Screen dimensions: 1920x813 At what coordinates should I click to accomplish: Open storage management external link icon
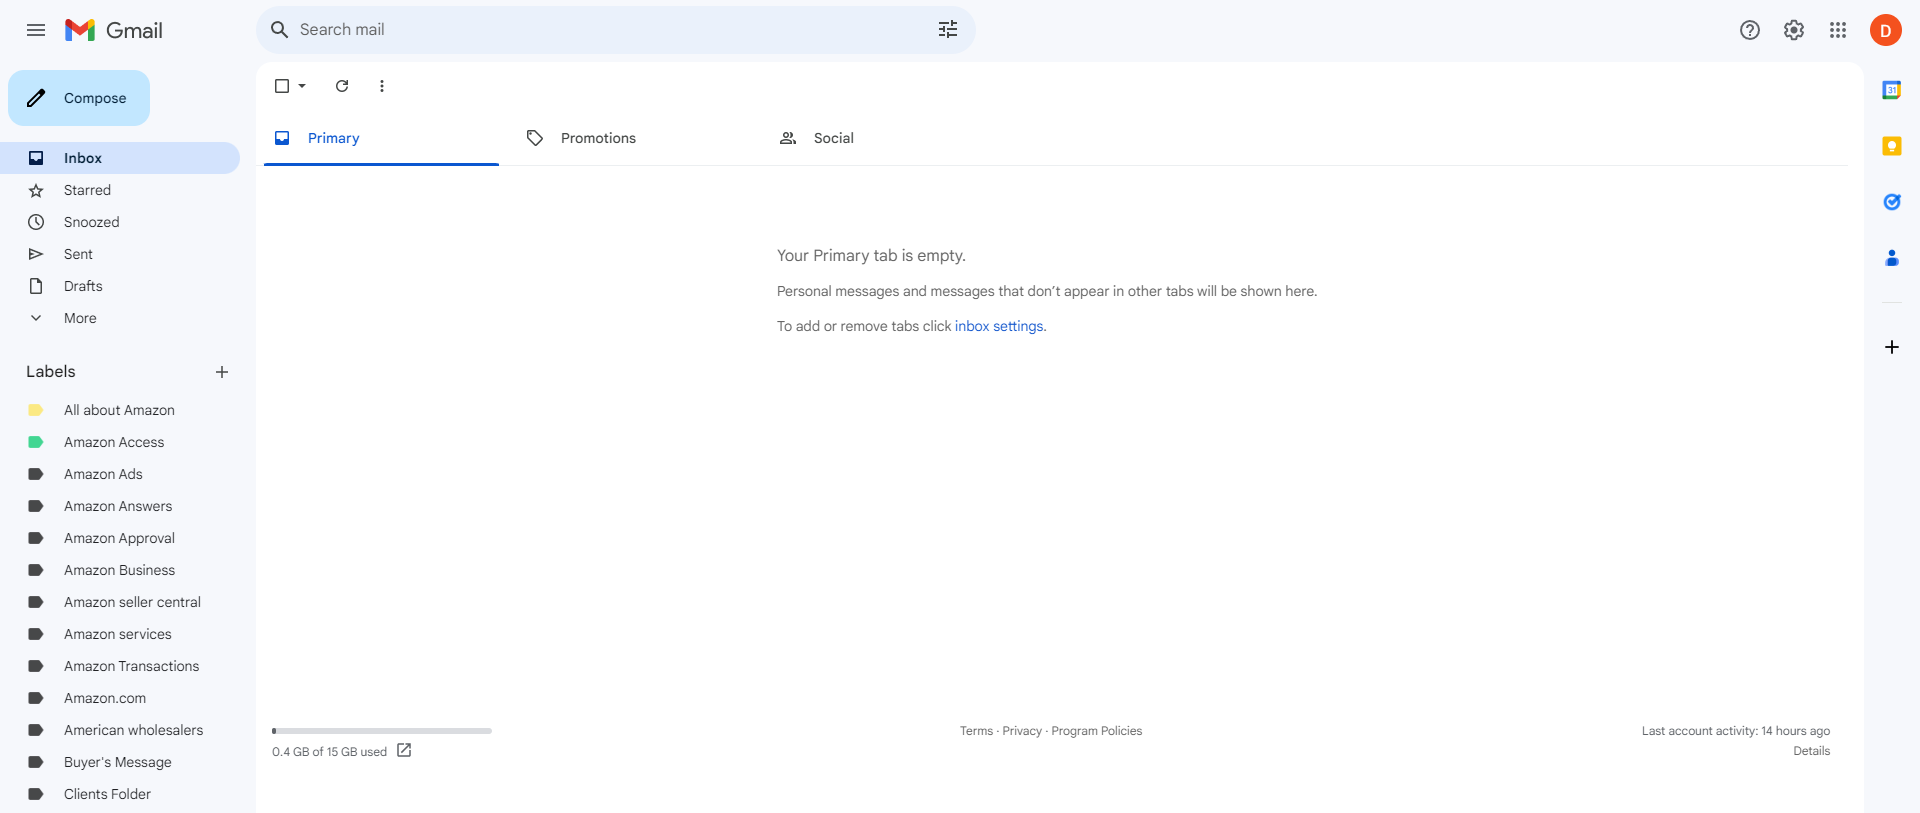coord(404,750)
